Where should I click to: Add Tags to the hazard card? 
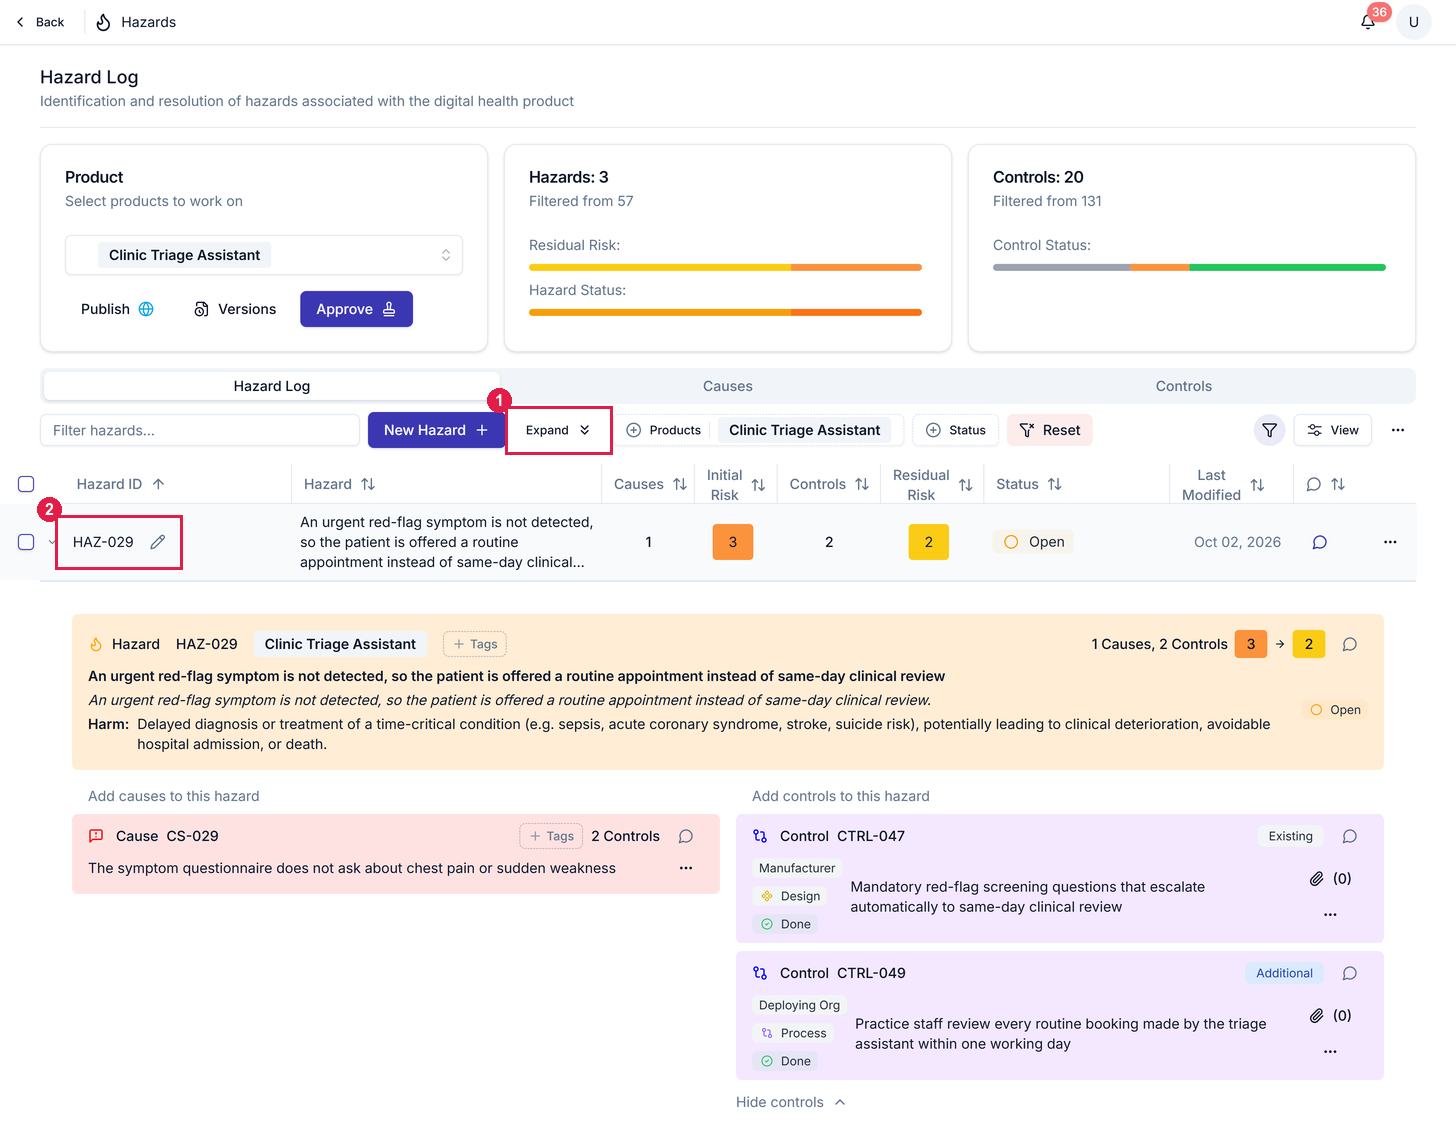click(475, 644)
